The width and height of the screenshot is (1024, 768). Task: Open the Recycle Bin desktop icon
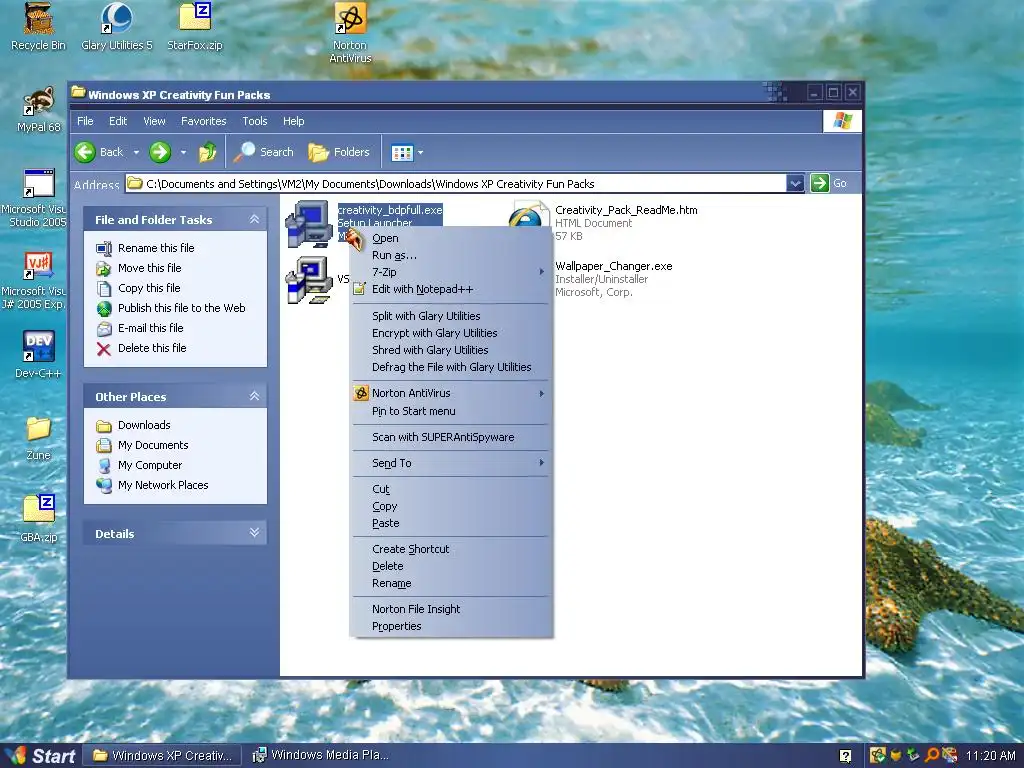point(39,27)
